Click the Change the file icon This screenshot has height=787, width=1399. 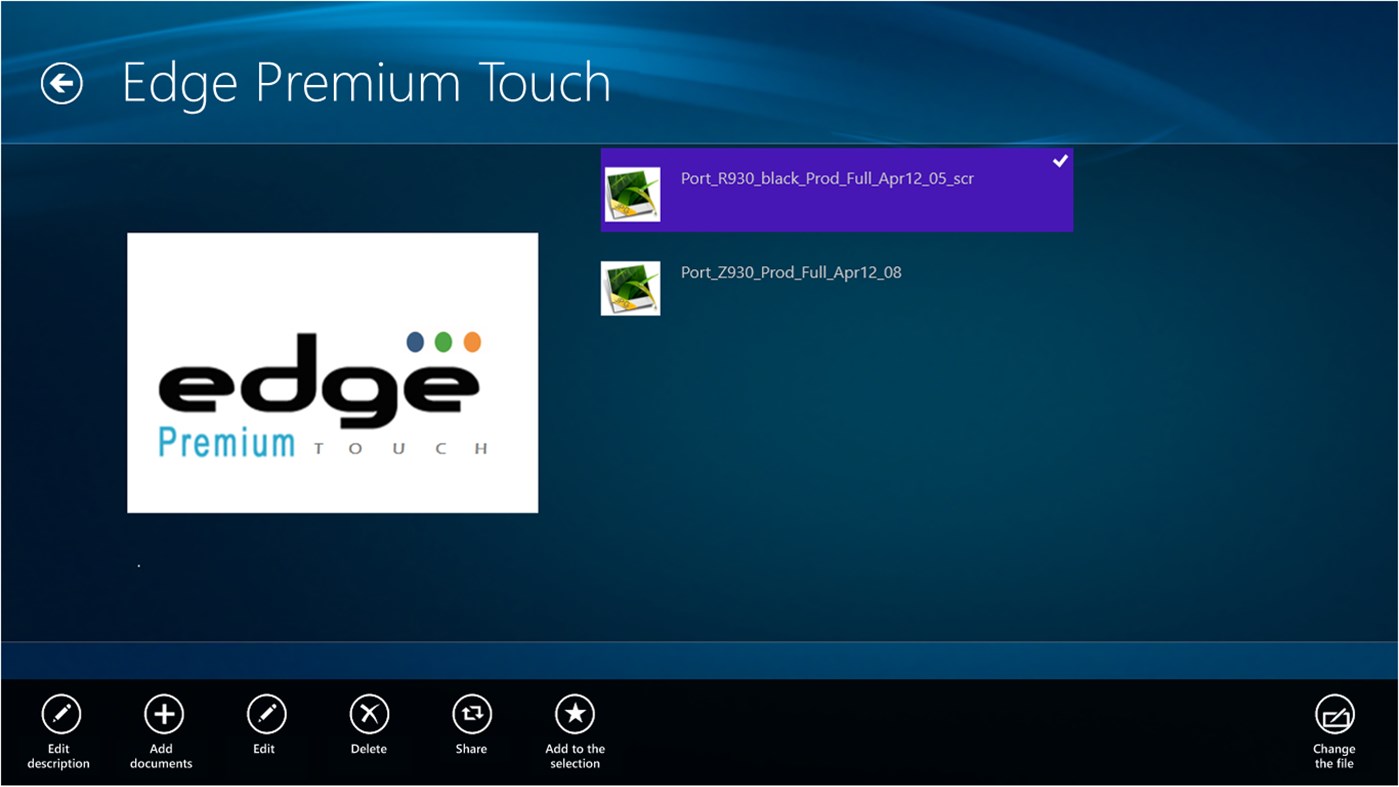[x=1334, y=714]
